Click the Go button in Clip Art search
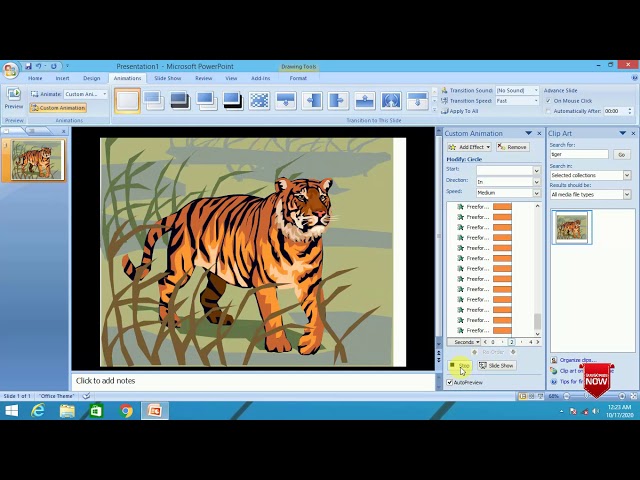 click(x=622, y=155)
